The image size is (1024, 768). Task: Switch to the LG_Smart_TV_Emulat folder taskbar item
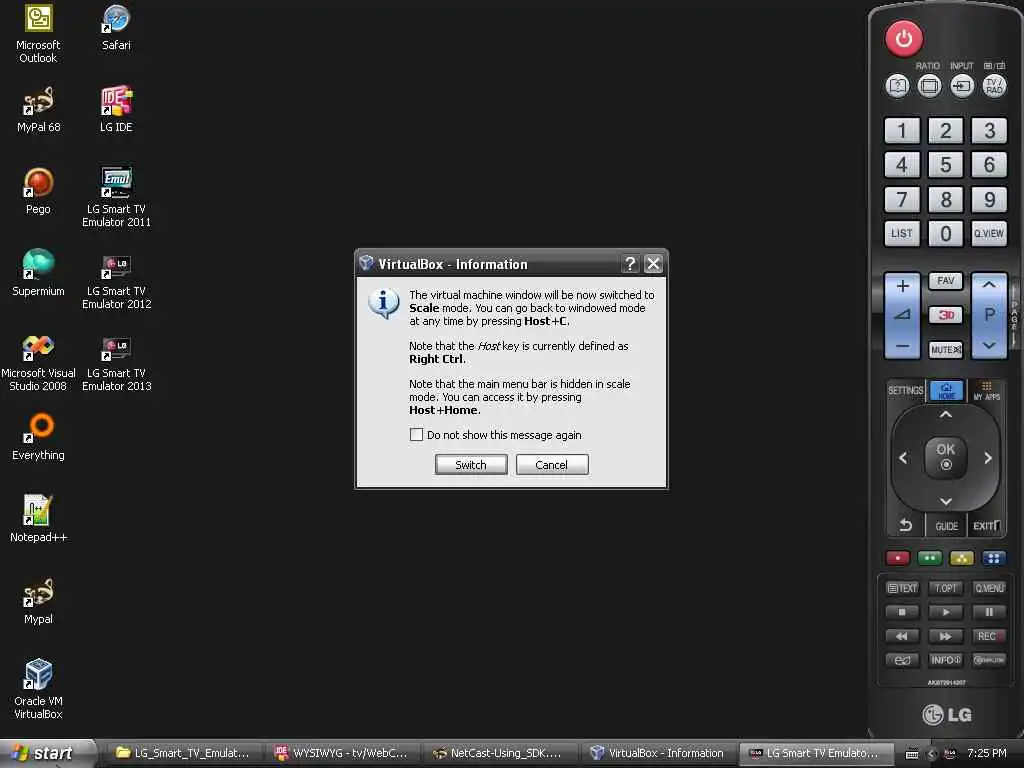(x=185, y=753)
